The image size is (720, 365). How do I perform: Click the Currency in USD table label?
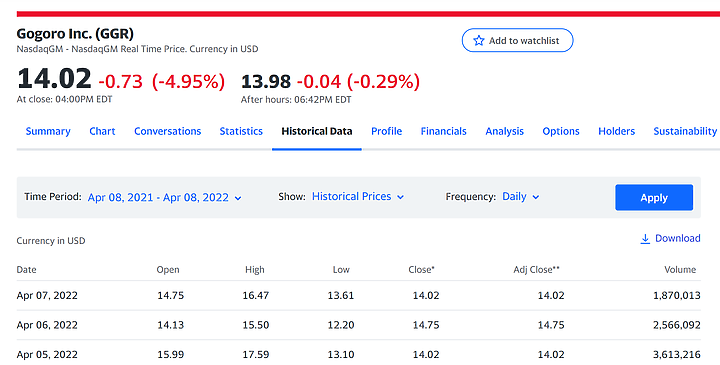pos(51,241)
